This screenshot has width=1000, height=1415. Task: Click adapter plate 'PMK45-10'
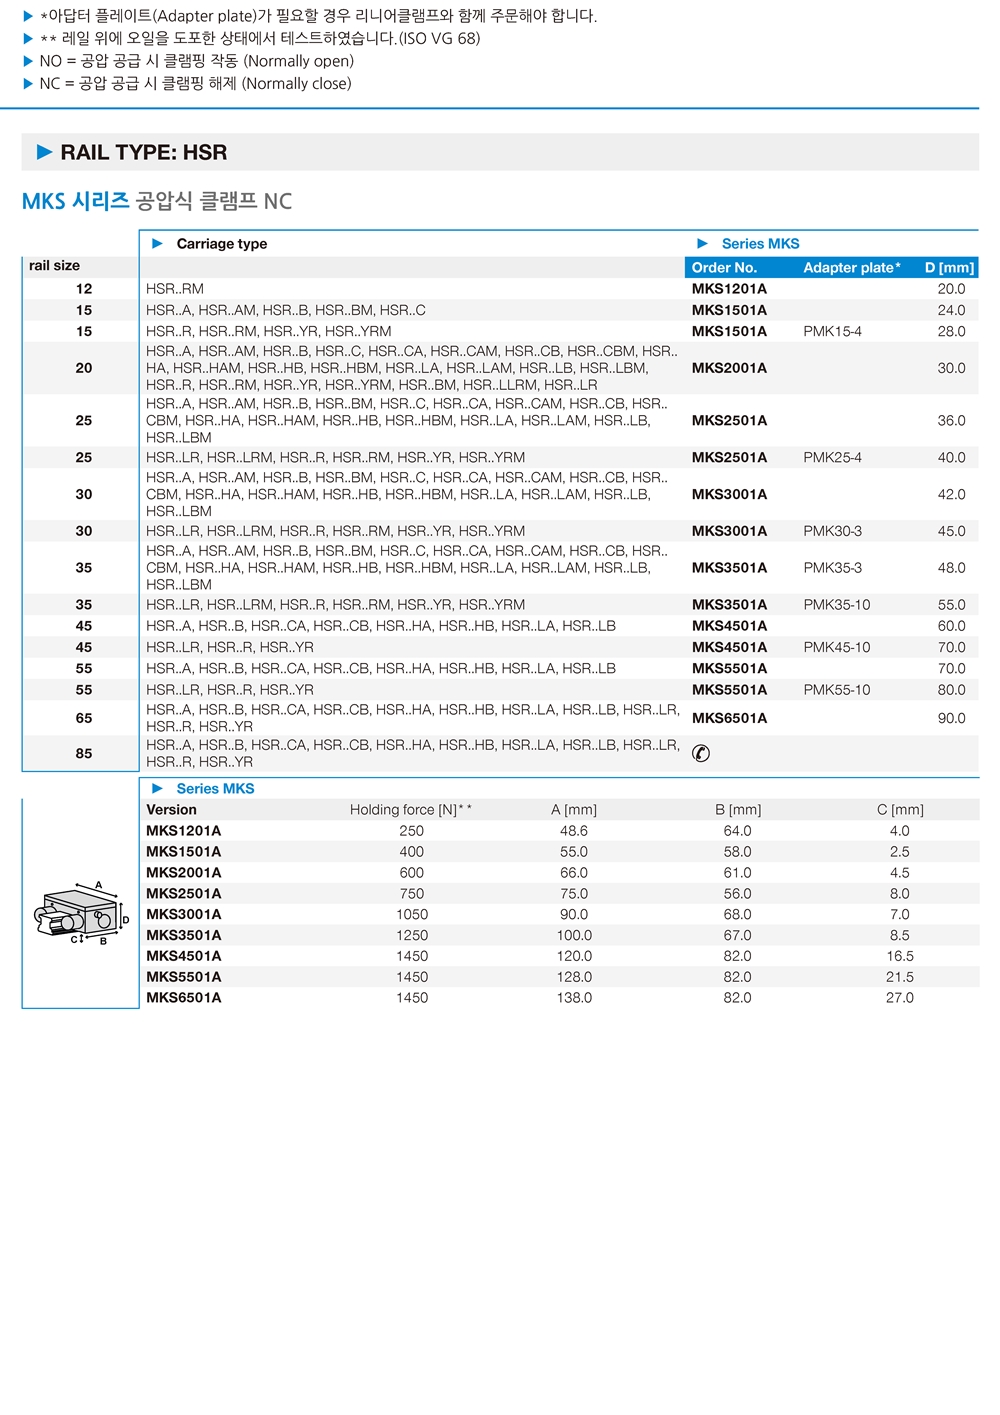tap(837, 647)
